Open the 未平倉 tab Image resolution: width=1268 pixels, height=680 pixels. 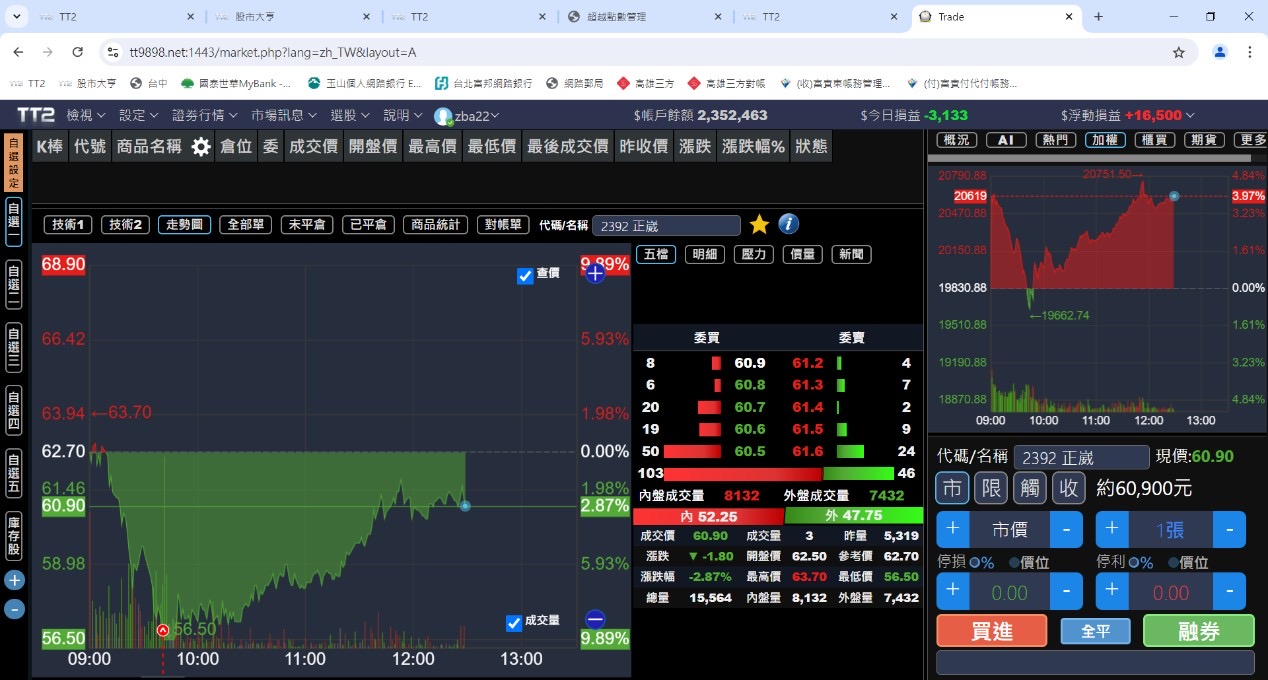[x=306, y=225]
